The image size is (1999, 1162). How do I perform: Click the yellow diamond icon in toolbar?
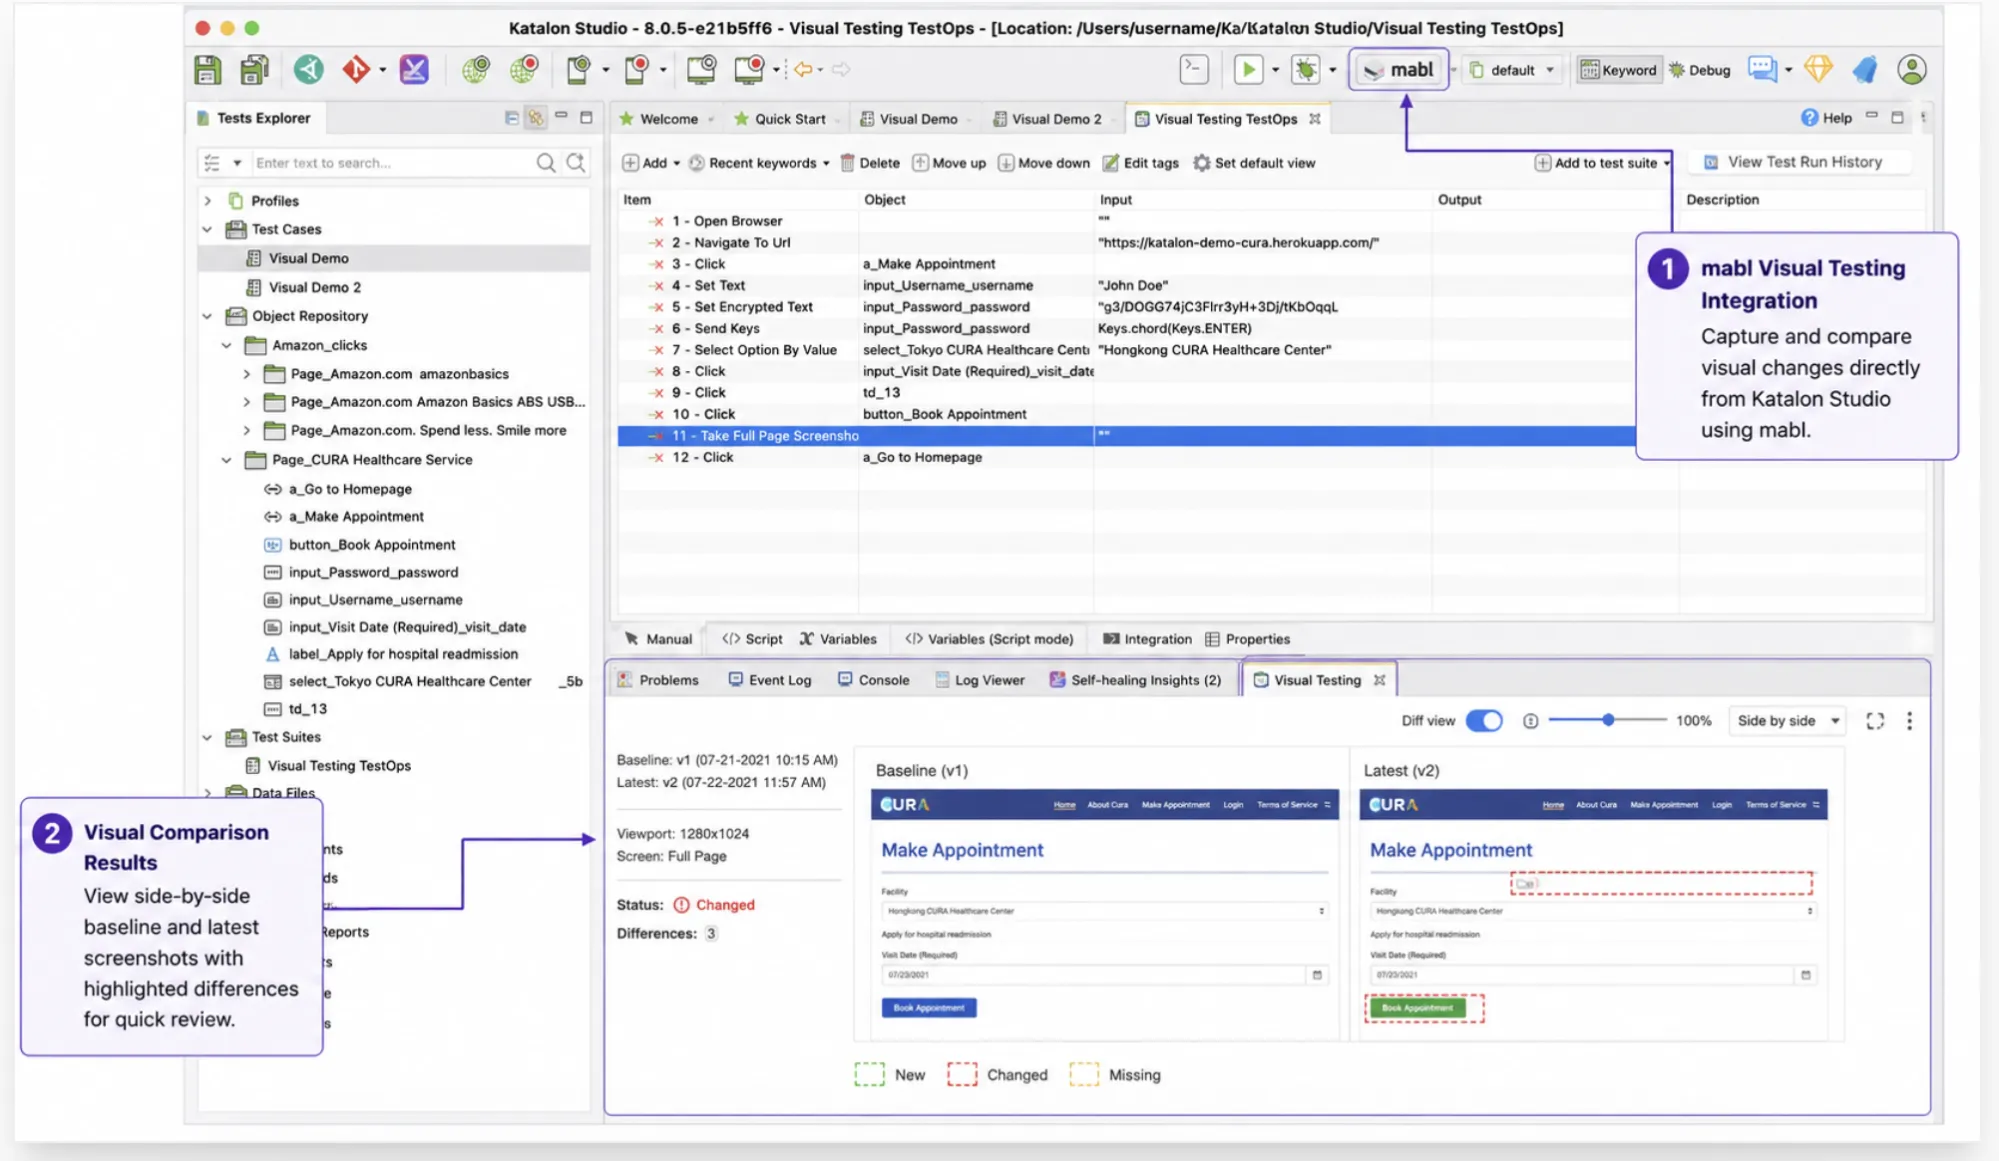pos(1818,69)
